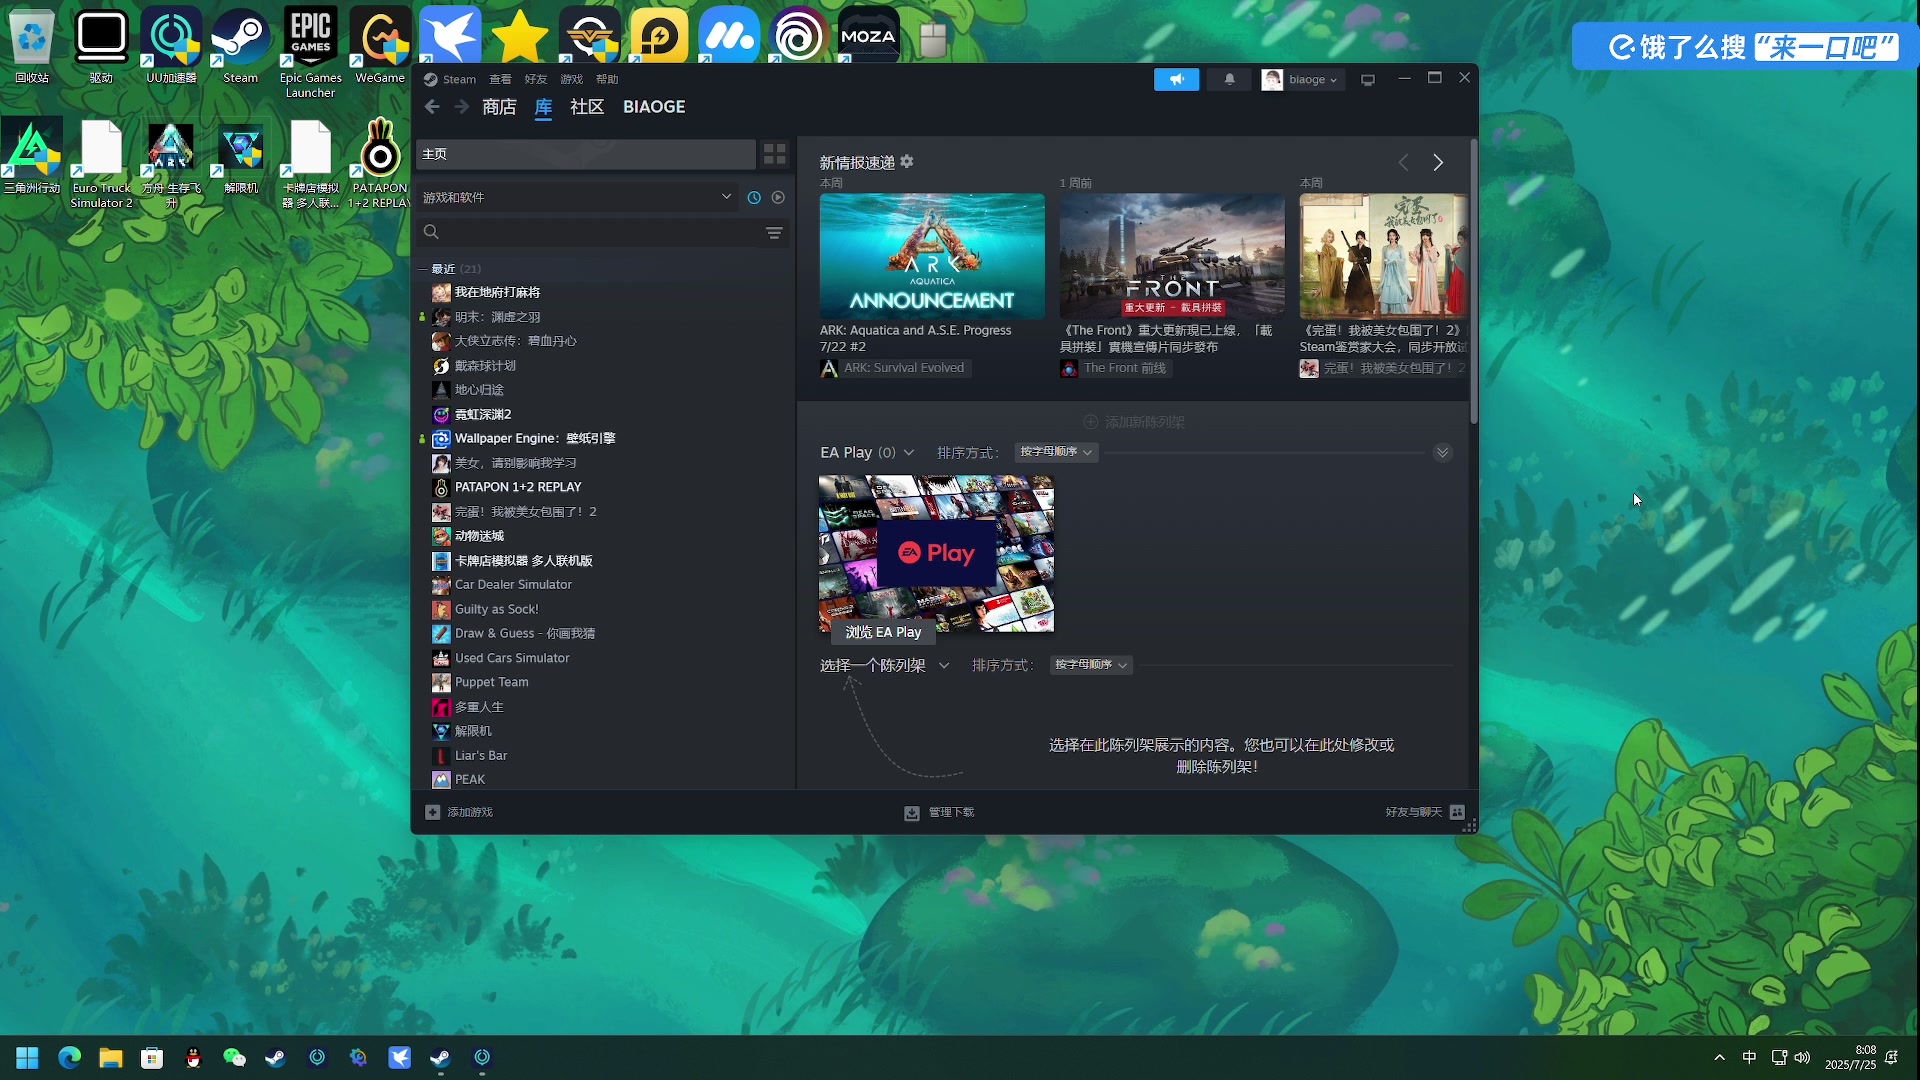This screenshot has height=1080, width=1920.
Task: Open WeChat from the taskbar
Action: 234,1058
